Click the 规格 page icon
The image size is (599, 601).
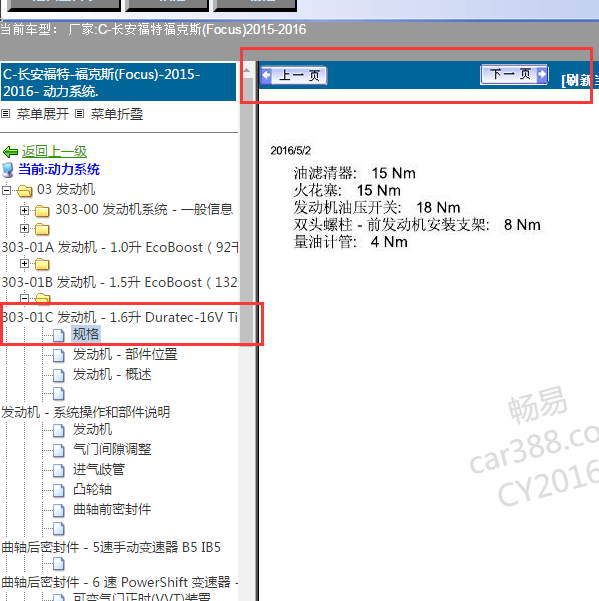point(58,335)
